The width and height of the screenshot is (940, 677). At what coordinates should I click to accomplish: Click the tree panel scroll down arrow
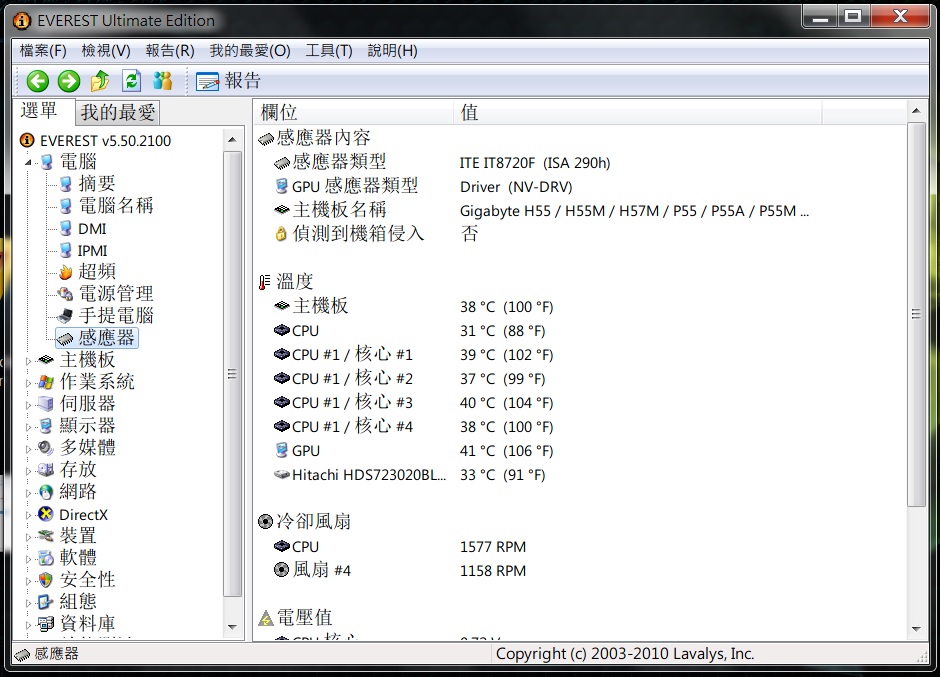pos(233,627)
